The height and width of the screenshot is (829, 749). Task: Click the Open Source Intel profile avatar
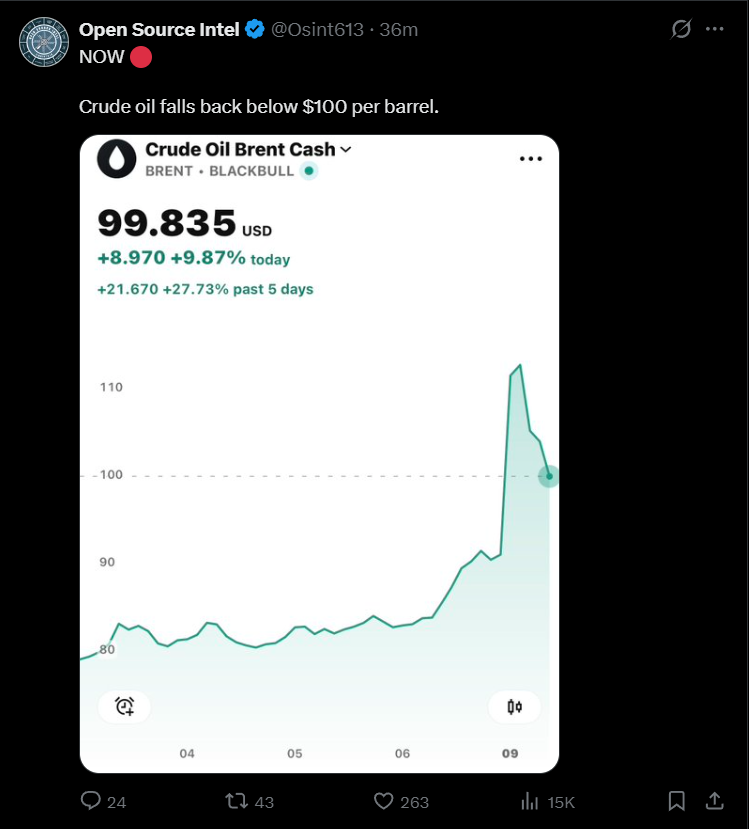[44, 41]
